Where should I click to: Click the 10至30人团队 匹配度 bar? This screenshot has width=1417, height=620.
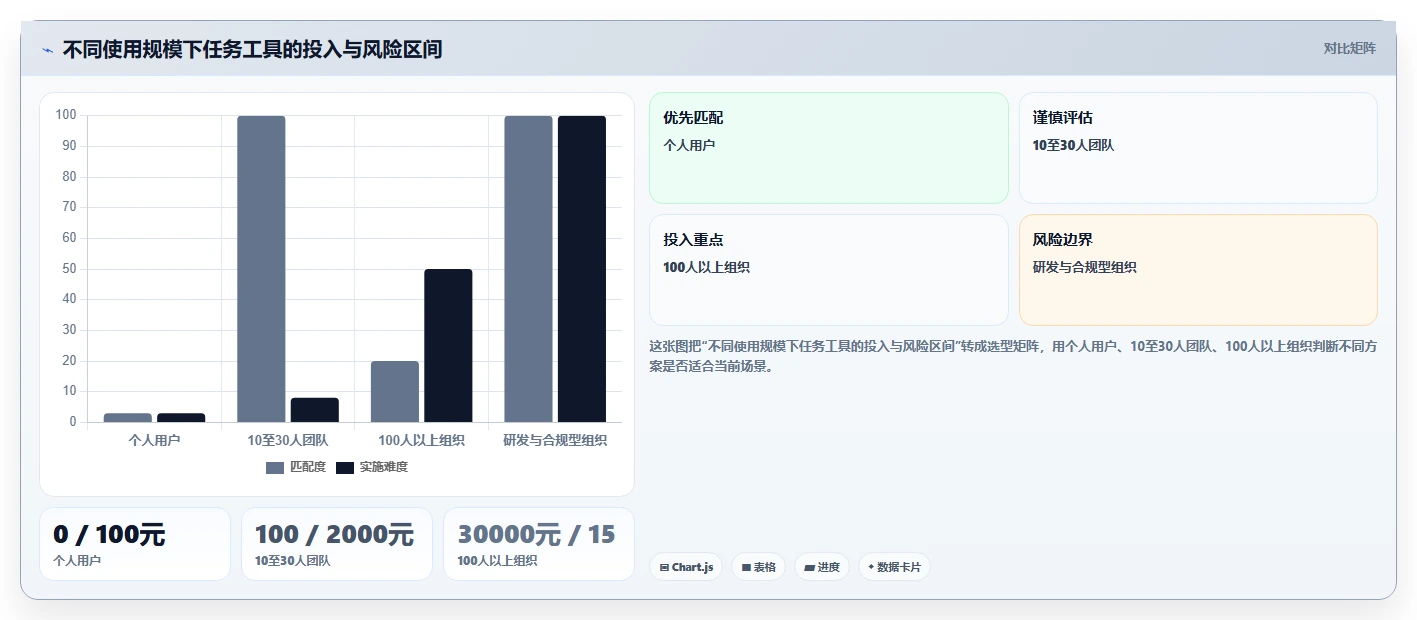(261, 269)
